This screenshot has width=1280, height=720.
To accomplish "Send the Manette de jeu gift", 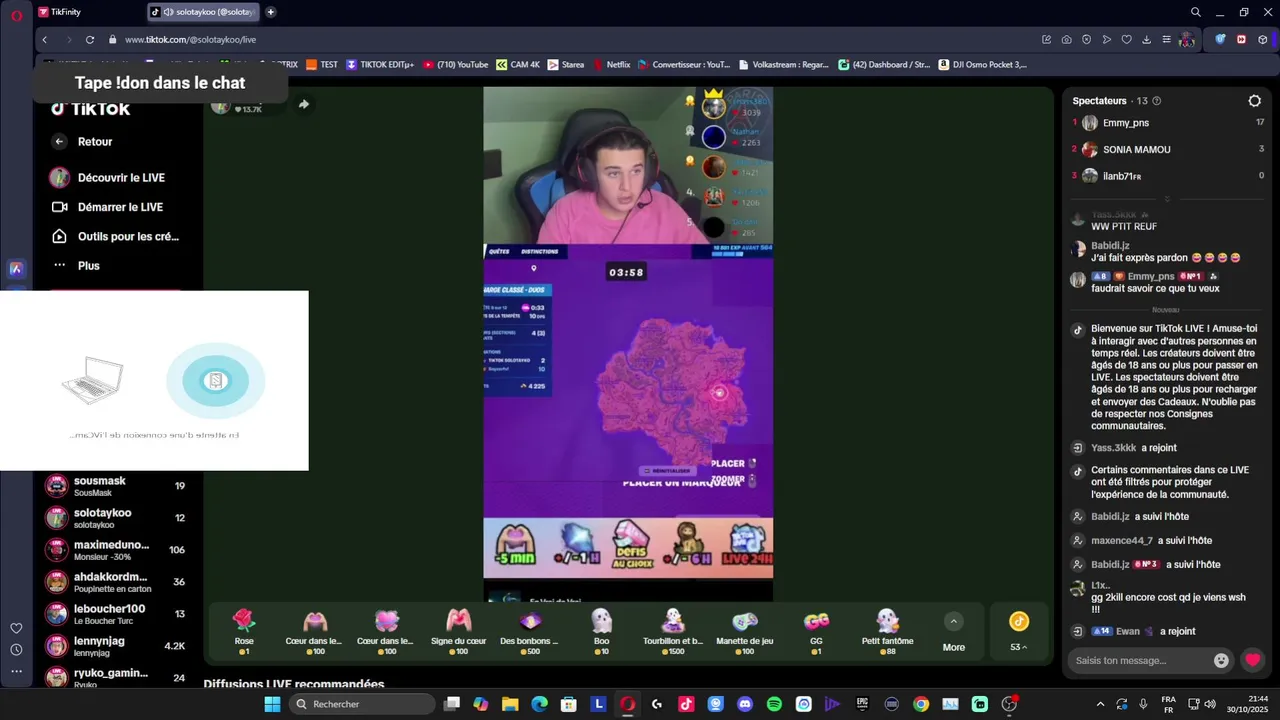I will (745, 631).
